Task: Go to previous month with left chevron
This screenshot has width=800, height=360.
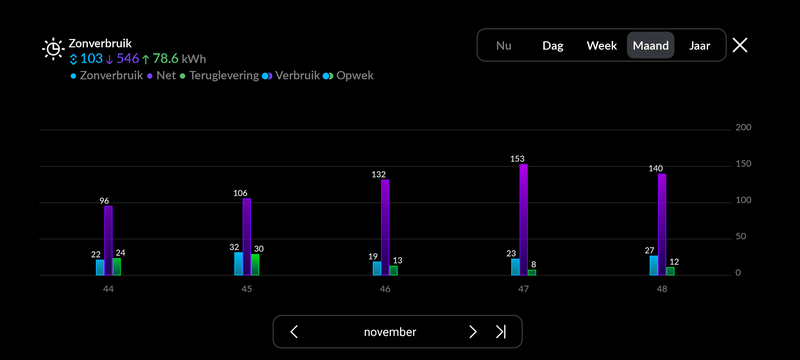Action: (294, 332)
